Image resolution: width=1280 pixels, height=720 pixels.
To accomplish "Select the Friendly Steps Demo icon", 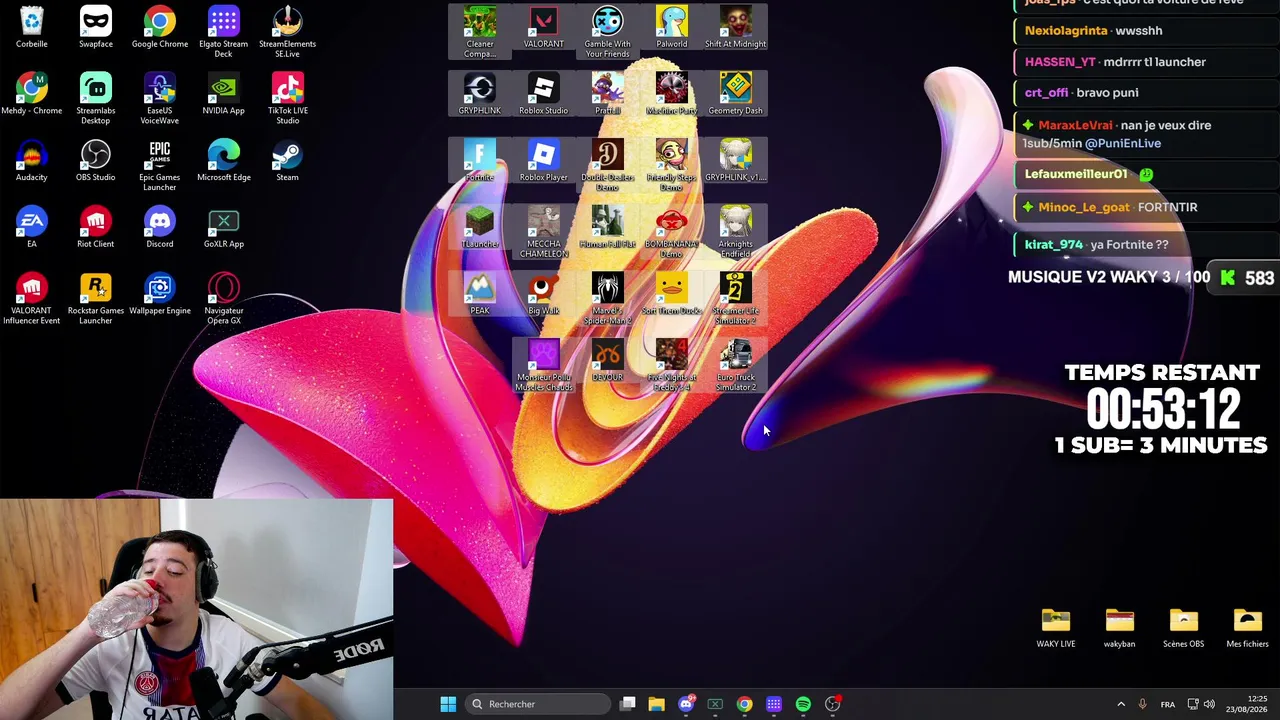I will (672, 167).
